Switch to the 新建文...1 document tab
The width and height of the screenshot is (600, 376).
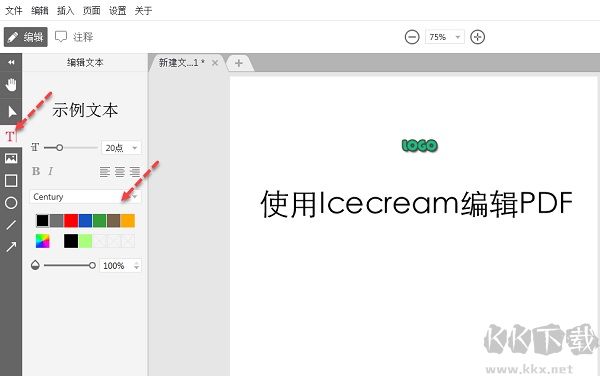[x=181, y=63]
